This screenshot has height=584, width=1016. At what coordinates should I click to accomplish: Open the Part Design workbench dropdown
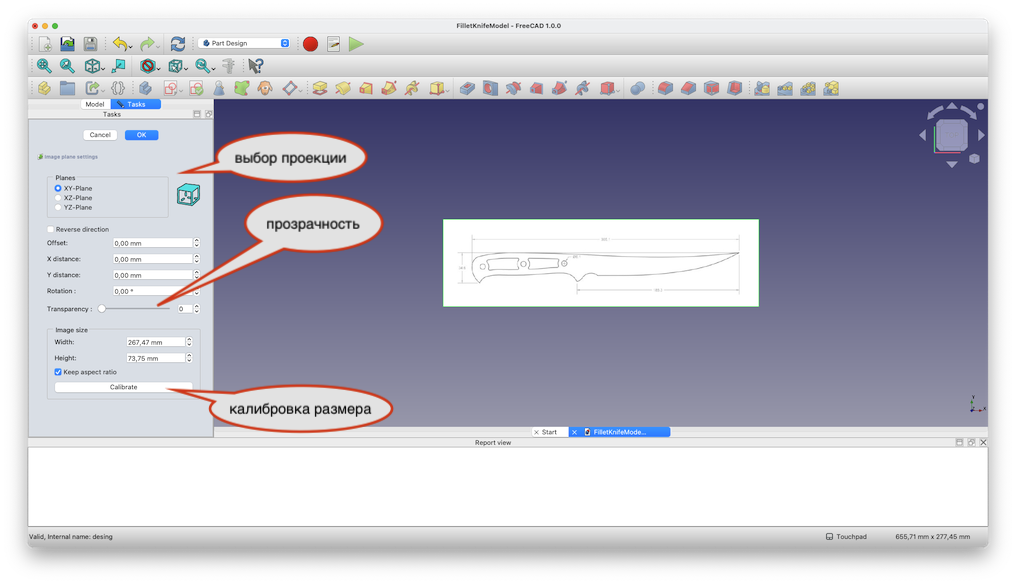click(245, 44)
